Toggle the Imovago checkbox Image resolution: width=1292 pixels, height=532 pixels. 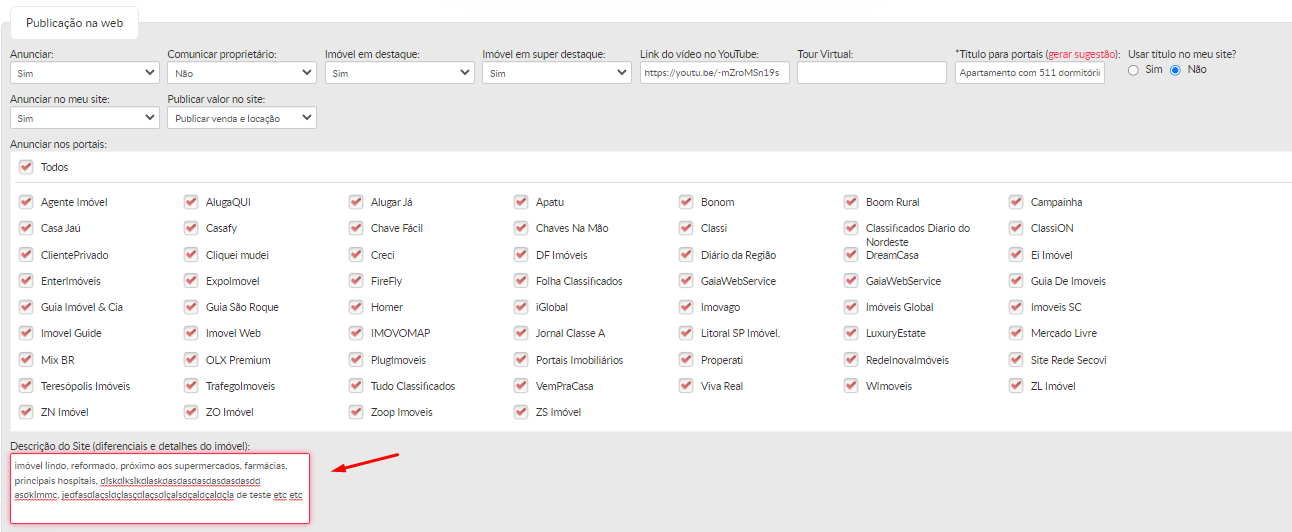[x=686, y=307]
